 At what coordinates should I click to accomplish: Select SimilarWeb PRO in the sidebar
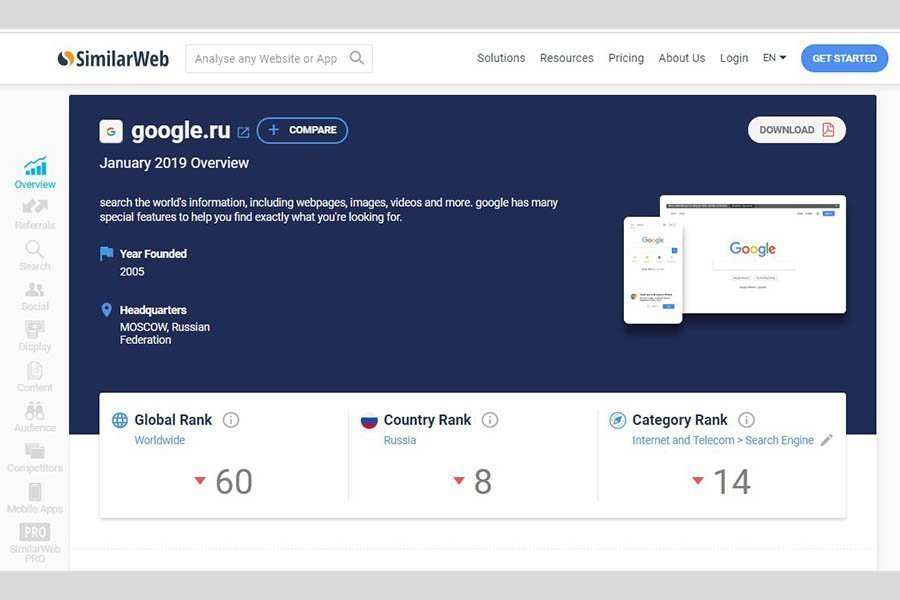(x=35, y=543)
